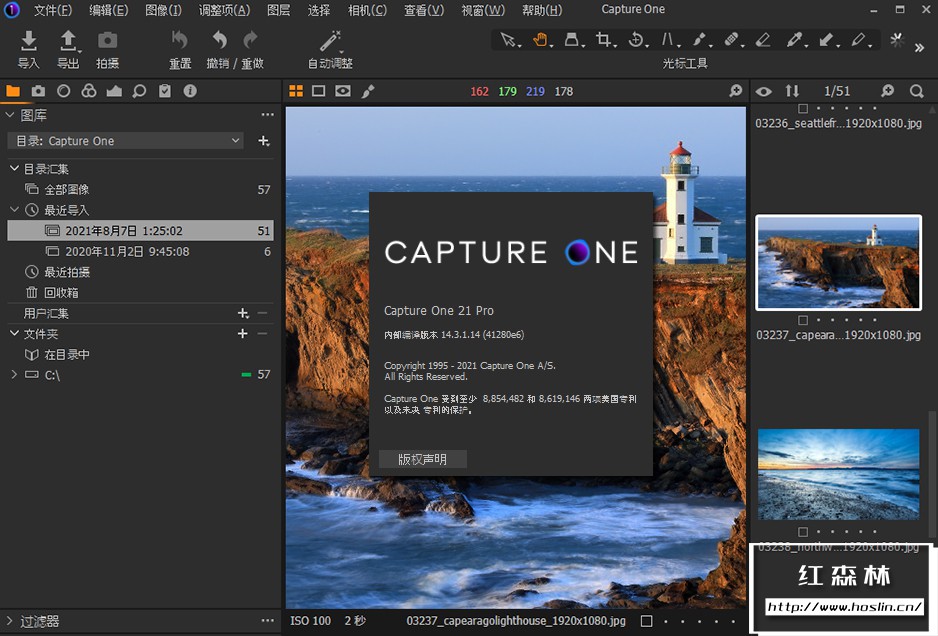Screen dimensions: 938x636
Task: Click the 拍摄 (Capture) camera icon
Action: point(107,41)
